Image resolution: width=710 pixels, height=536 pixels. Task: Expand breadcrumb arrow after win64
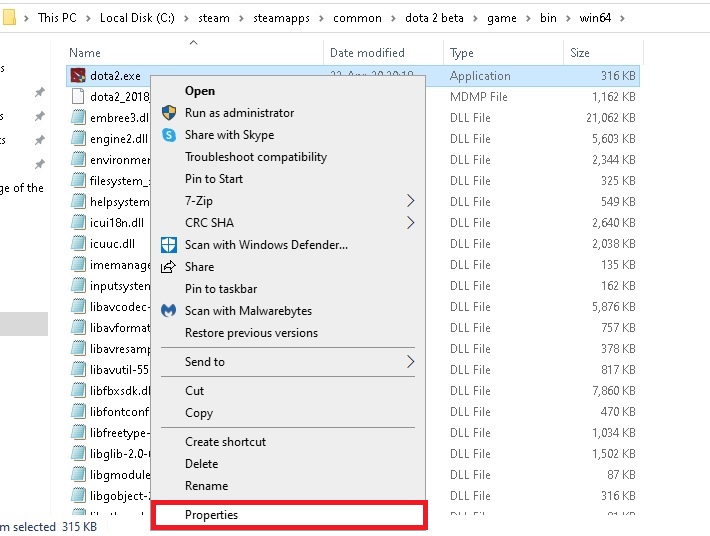tap(623, 18)
